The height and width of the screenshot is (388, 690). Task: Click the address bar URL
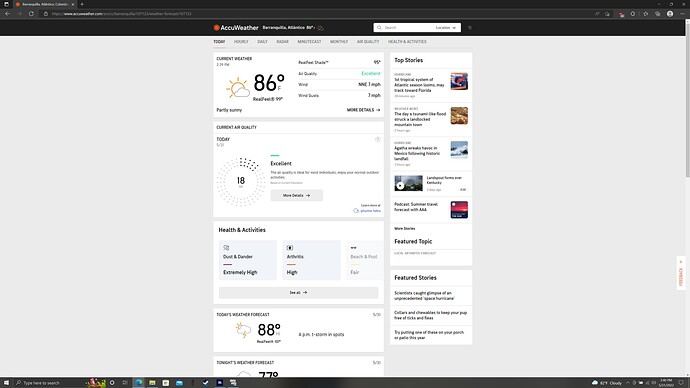[121, 14]
